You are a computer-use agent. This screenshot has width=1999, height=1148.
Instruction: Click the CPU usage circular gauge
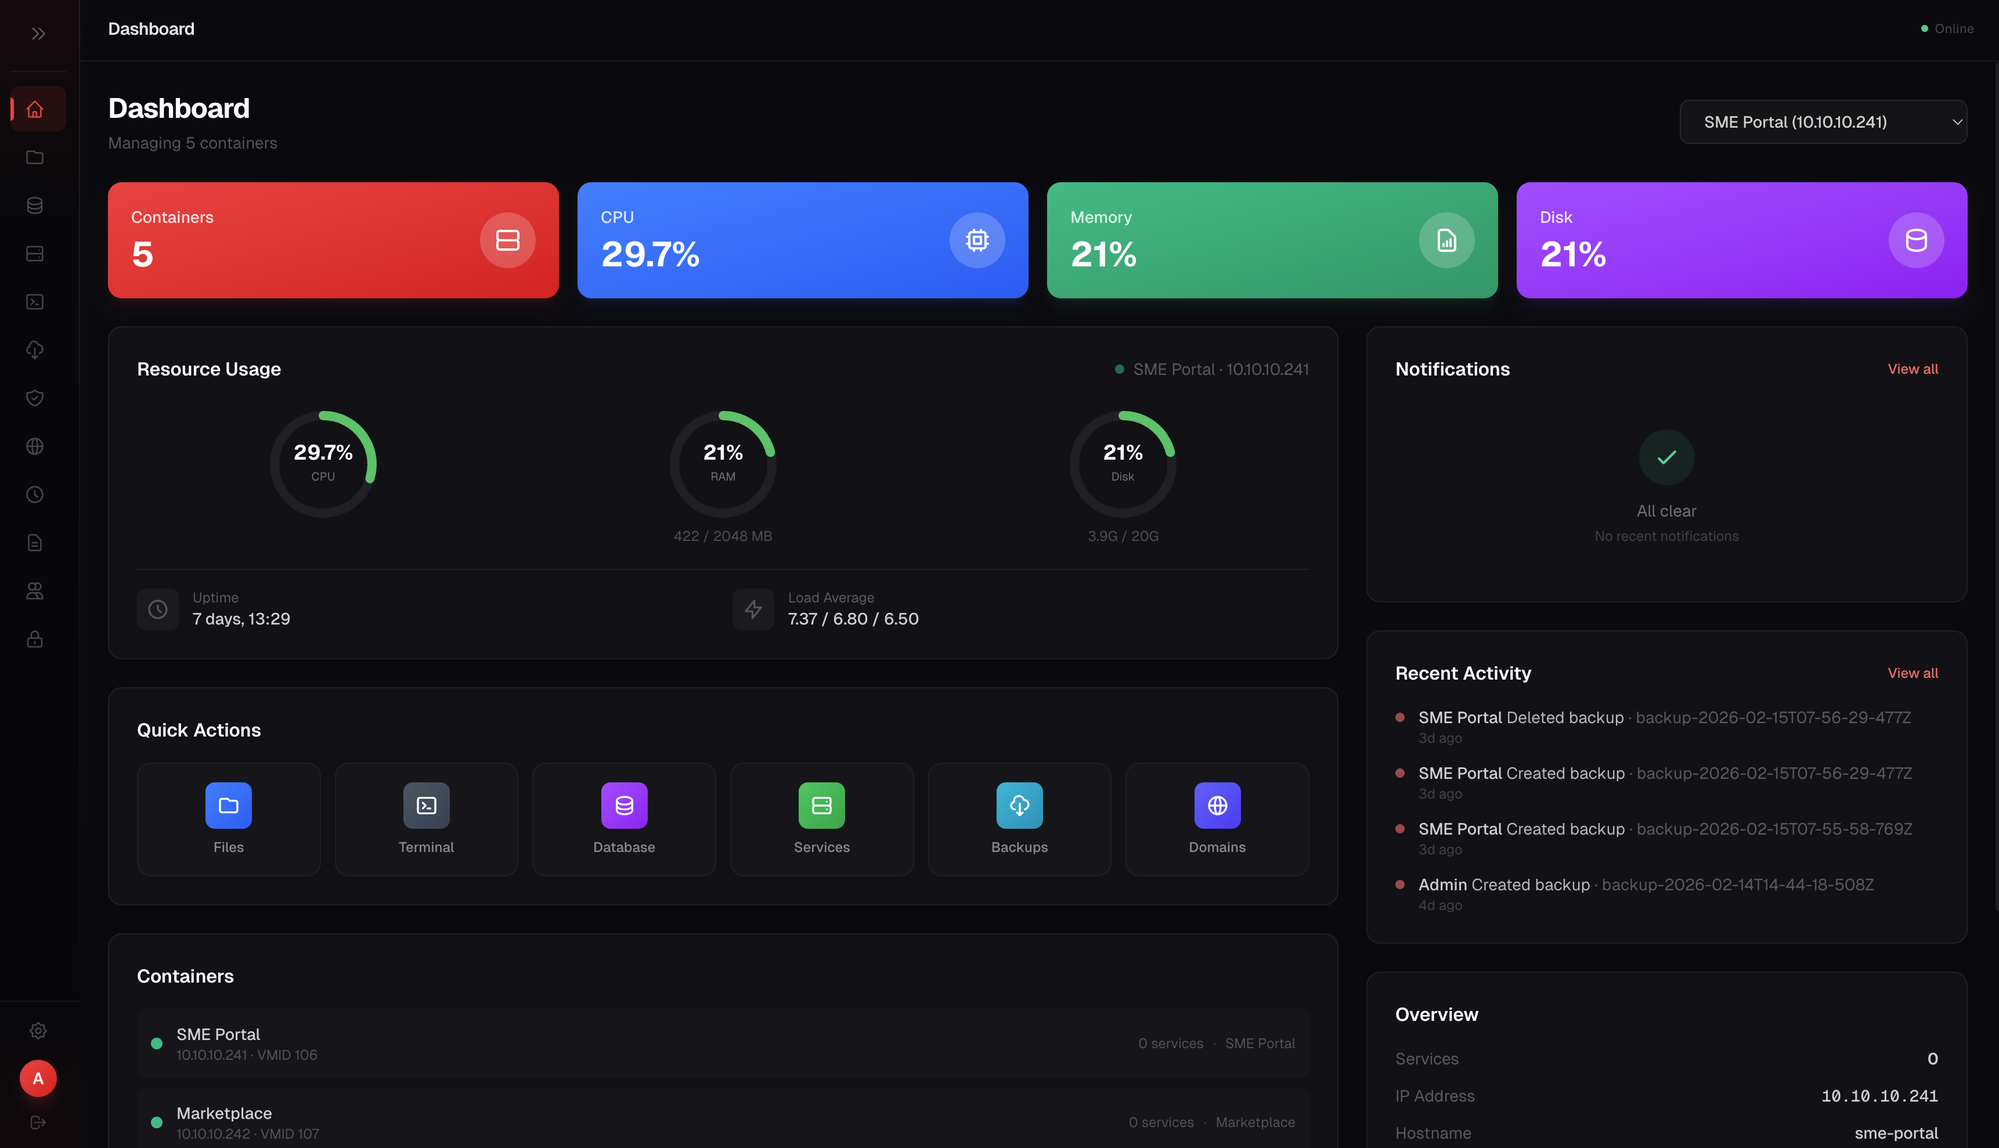click(x=323, y=463)
